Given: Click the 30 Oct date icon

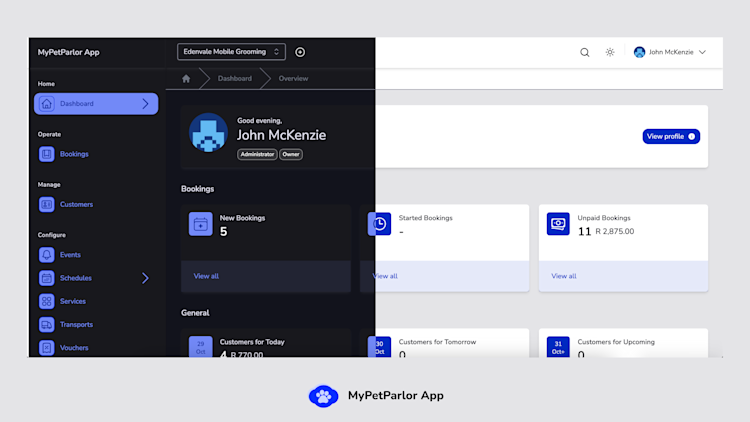Looking at the screenshot, I should pos(379,347).
